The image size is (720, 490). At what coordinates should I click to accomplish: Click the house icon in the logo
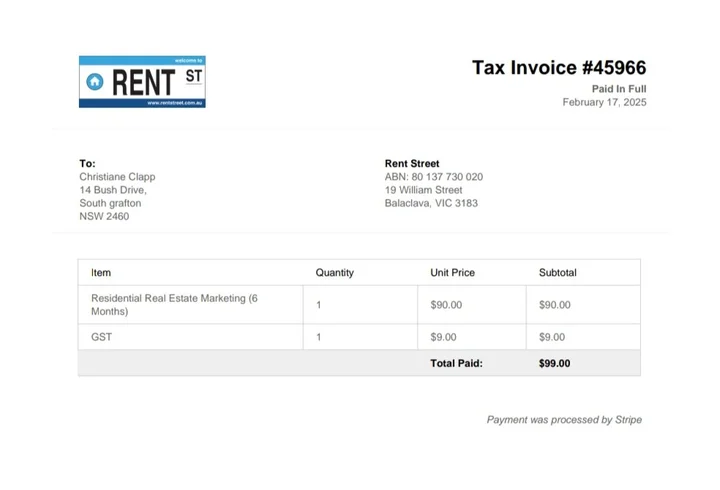95,81
